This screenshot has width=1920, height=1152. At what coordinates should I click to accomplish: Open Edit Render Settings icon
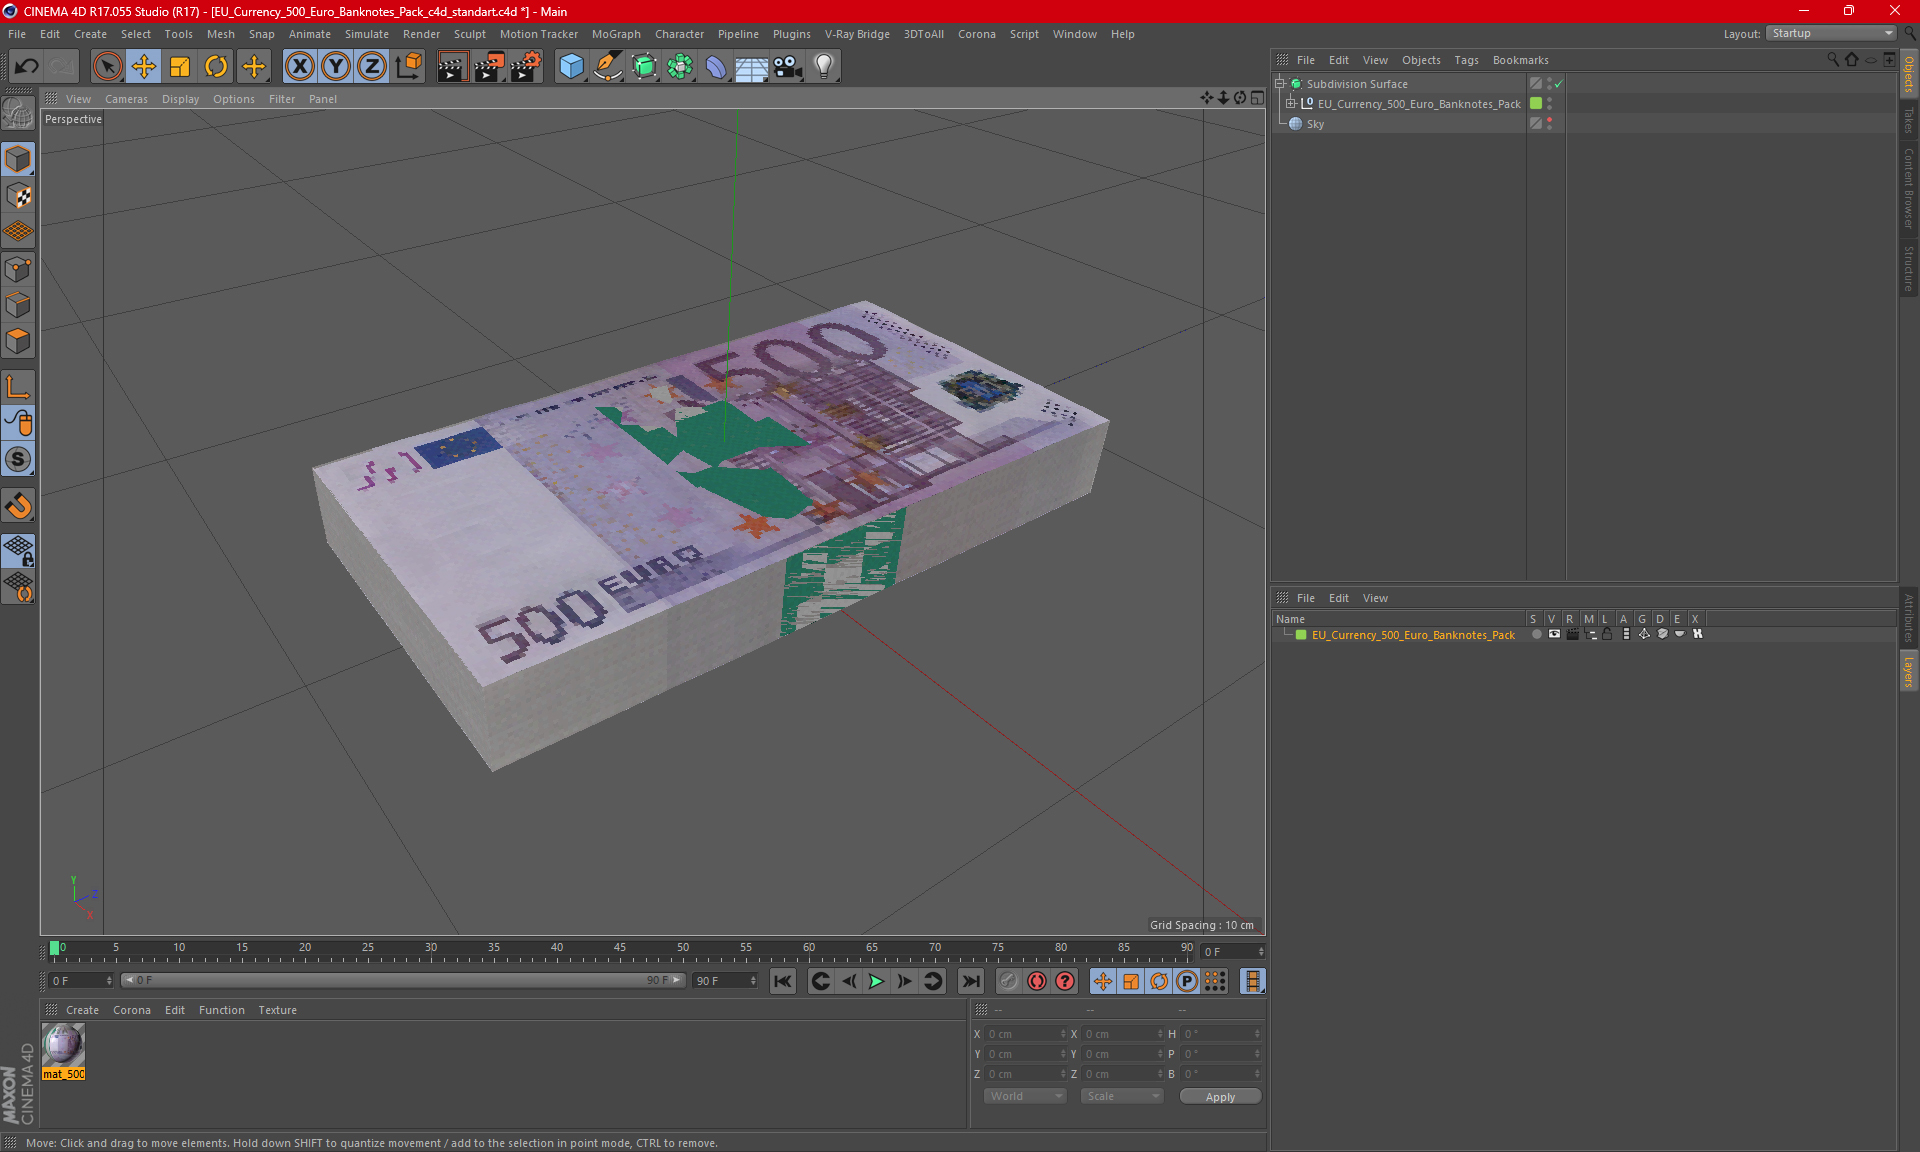[x=526, y=66]
